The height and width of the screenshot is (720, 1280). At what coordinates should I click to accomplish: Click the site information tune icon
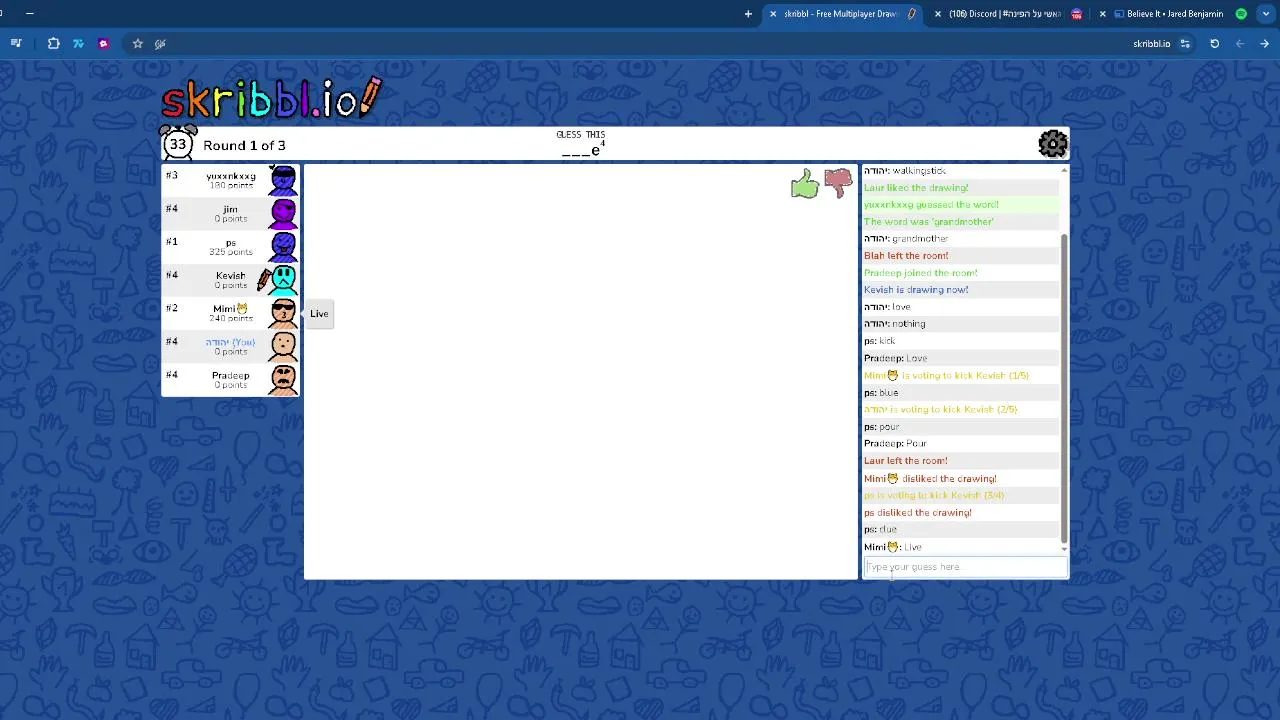click(x=1185, y=43)
